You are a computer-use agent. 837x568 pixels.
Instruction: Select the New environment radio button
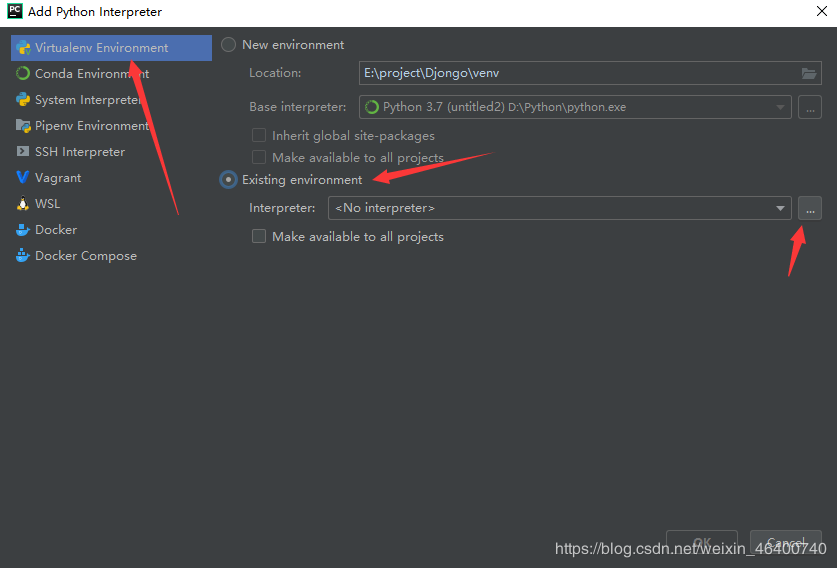point(228,45)
